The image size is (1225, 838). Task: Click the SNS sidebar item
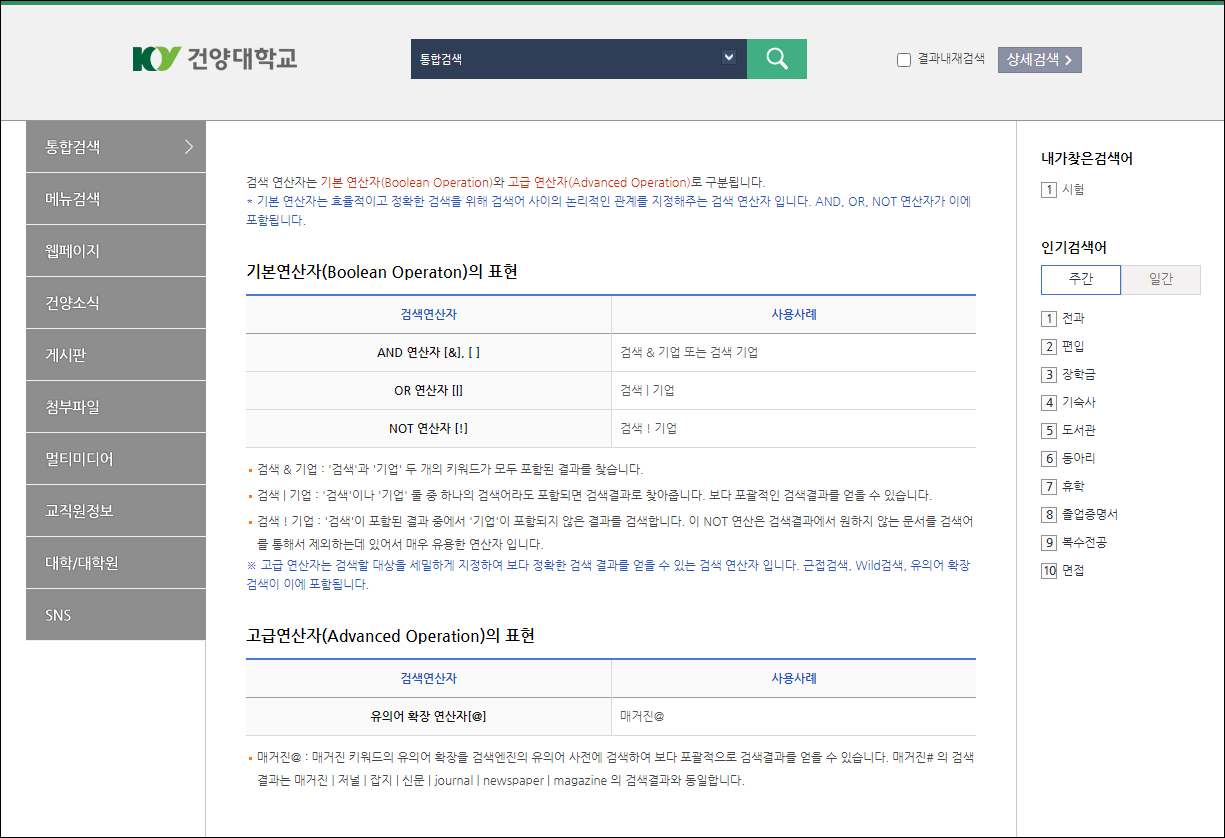115,615
